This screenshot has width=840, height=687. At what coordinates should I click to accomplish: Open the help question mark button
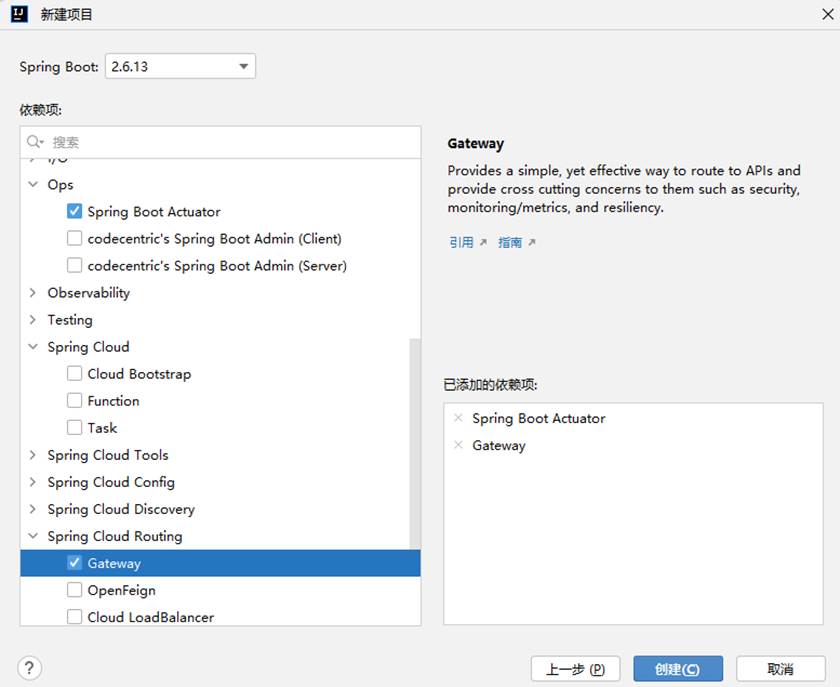coord(29,668)
